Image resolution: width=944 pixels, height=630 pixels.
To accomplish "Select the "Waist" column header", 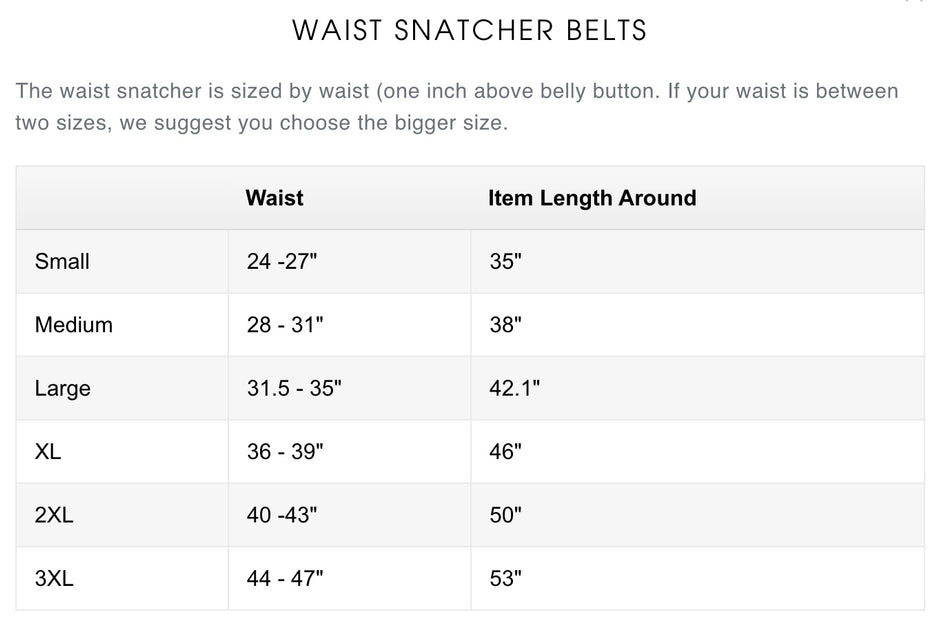I will 274,198.
